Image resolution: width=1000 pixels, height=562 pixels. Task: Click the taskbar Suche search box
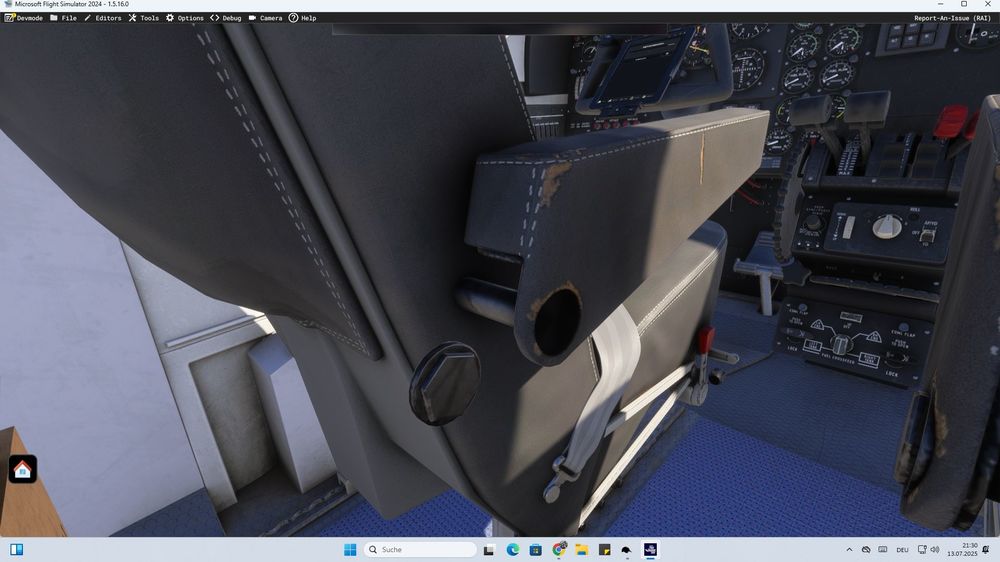click(x=420, y=550)
